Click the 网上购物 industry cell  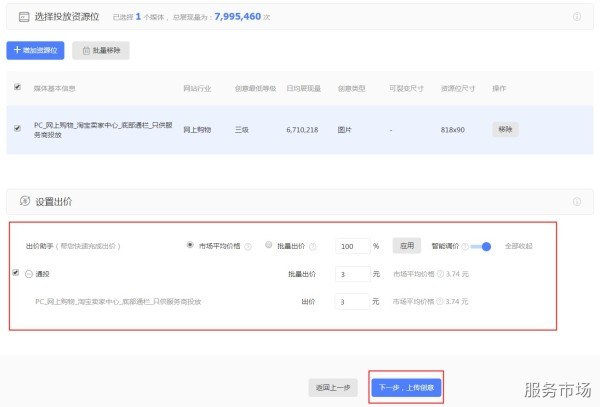tap(197, 130)
